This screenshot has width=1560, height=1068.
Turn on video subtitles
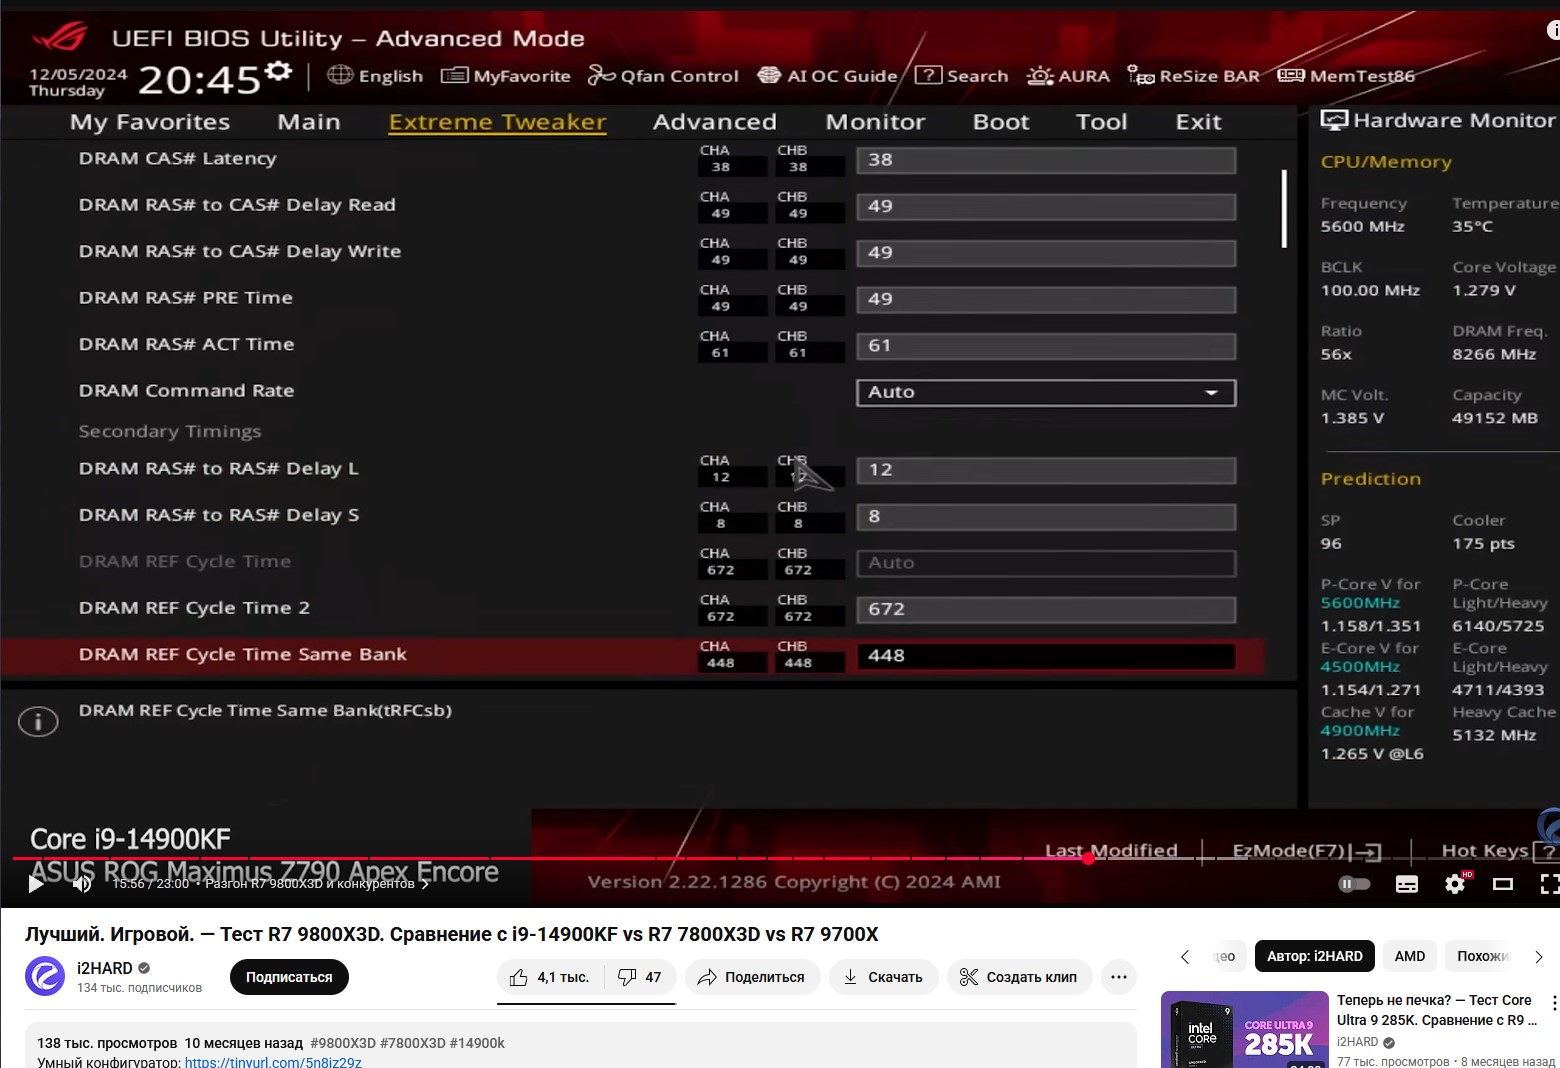[x=1407, y=884]
